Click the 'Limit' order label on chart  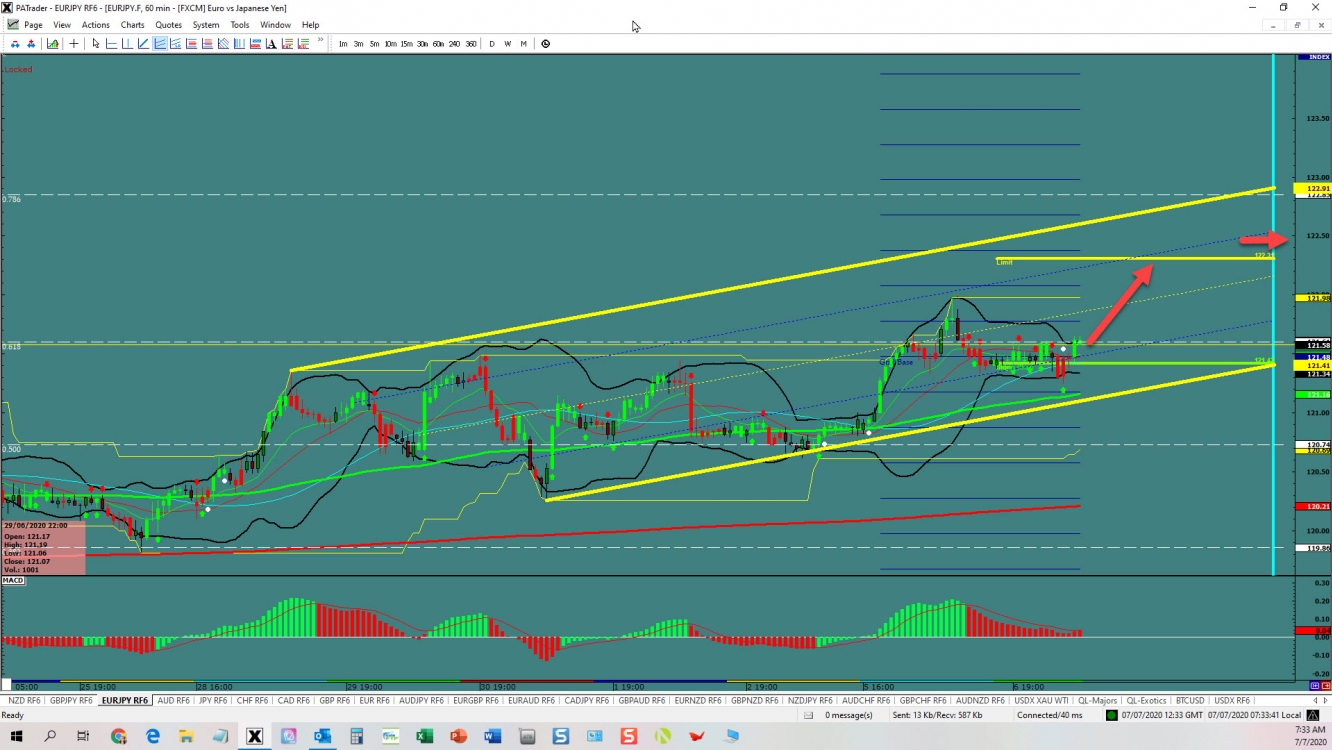pyautogui.click(x=1004, y=261)
